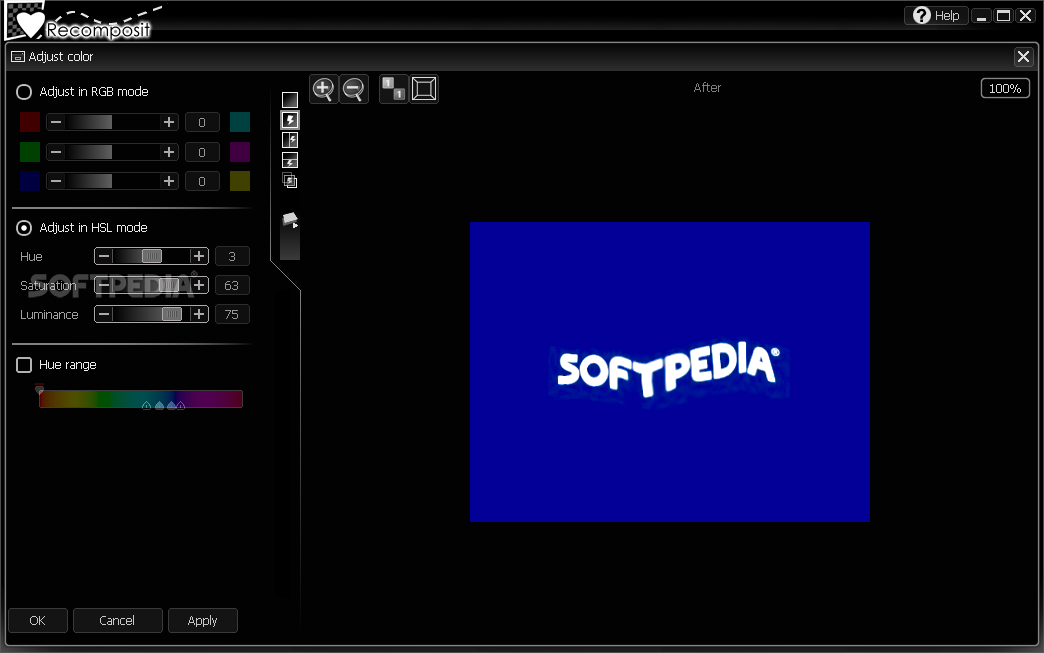The height and width of the screenshot is (653, 1044).
Task: Click the Hue value field showing 3
Action: click(x=232, y=256)
